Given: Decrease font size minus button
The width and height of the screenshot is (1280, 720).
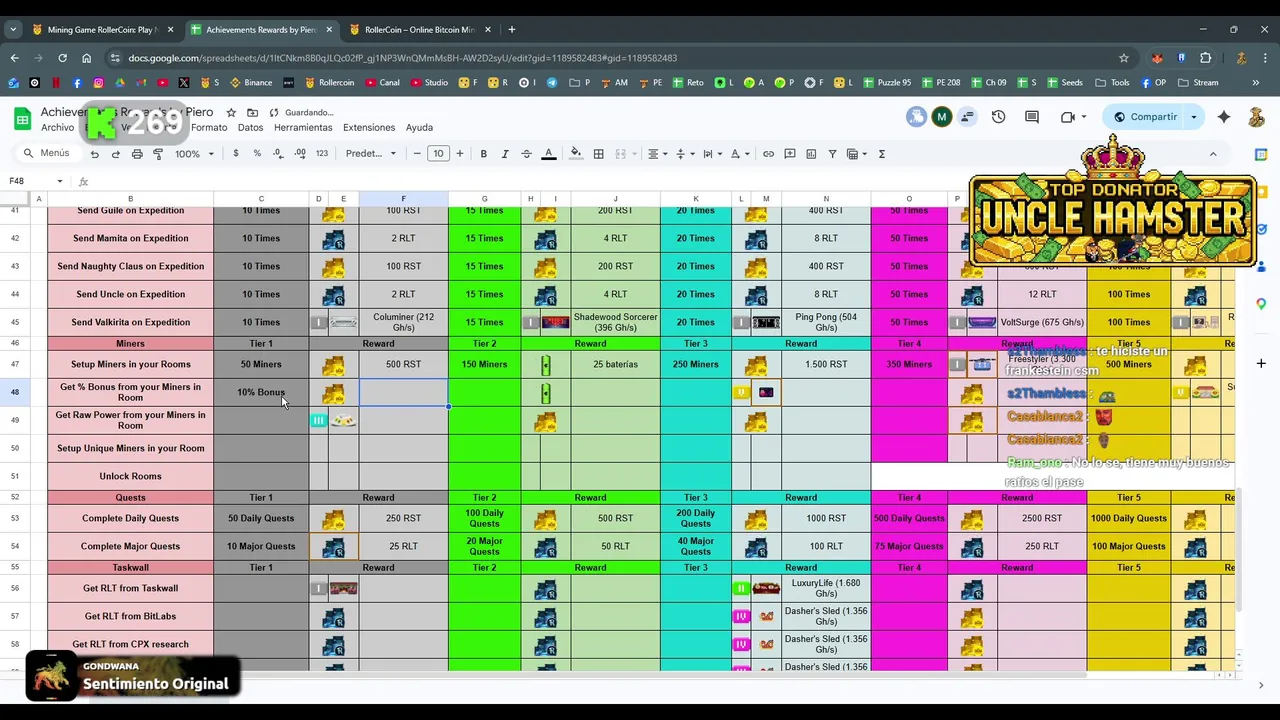Looking at the screenshot, I should tap(417, 154).
